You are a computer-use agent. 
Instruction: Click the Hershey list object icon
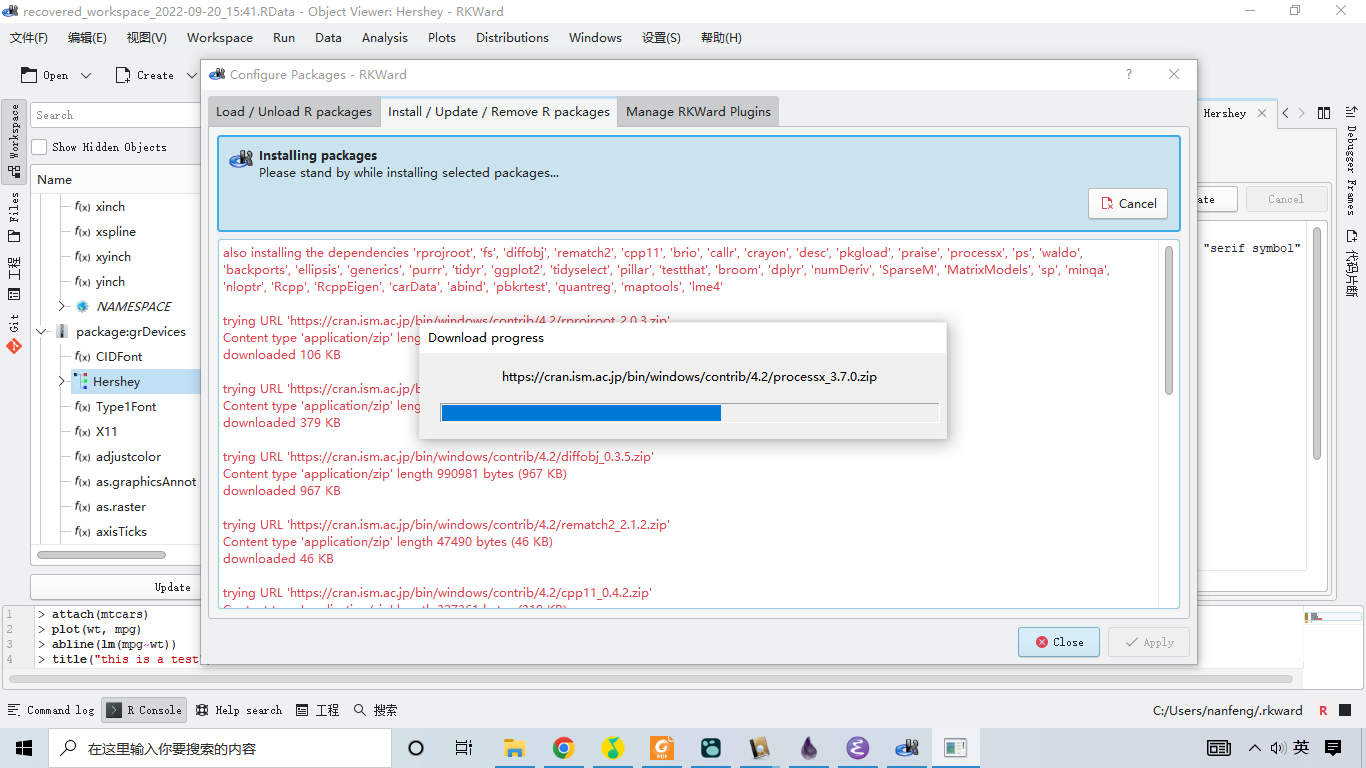pyautogui.click(x=80, y=382)
